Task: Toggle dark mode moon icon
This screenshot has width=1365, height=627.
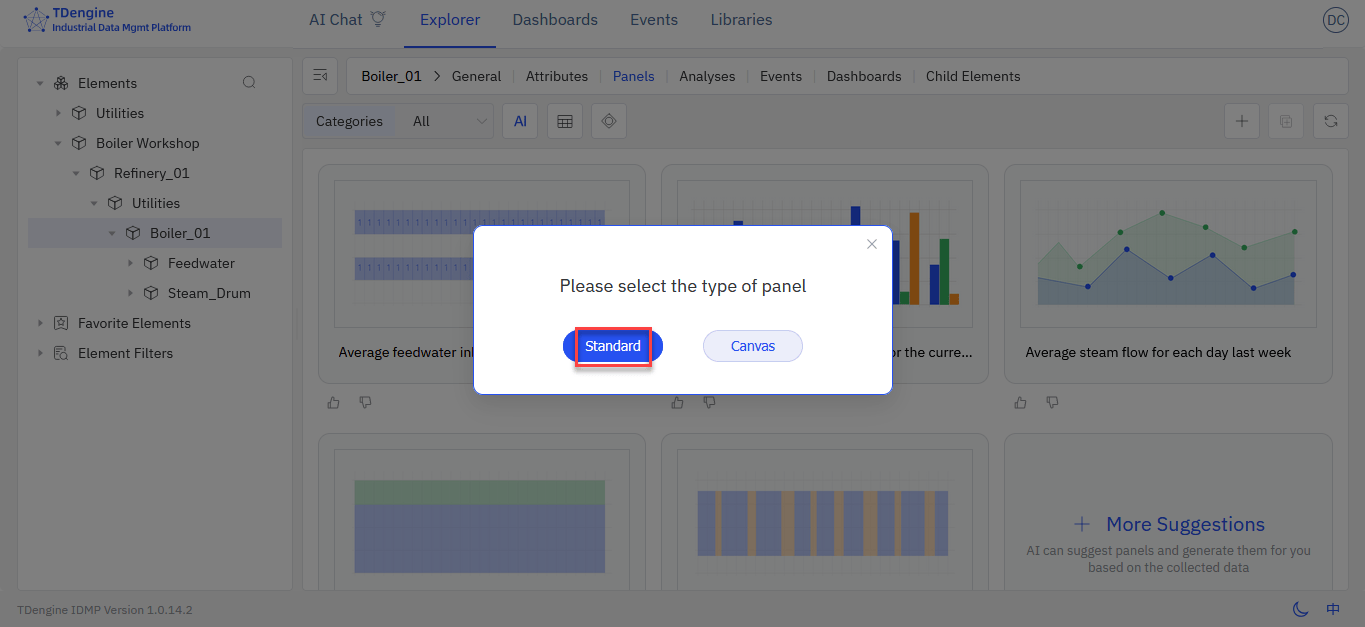Action: [x=1300, y=609]
